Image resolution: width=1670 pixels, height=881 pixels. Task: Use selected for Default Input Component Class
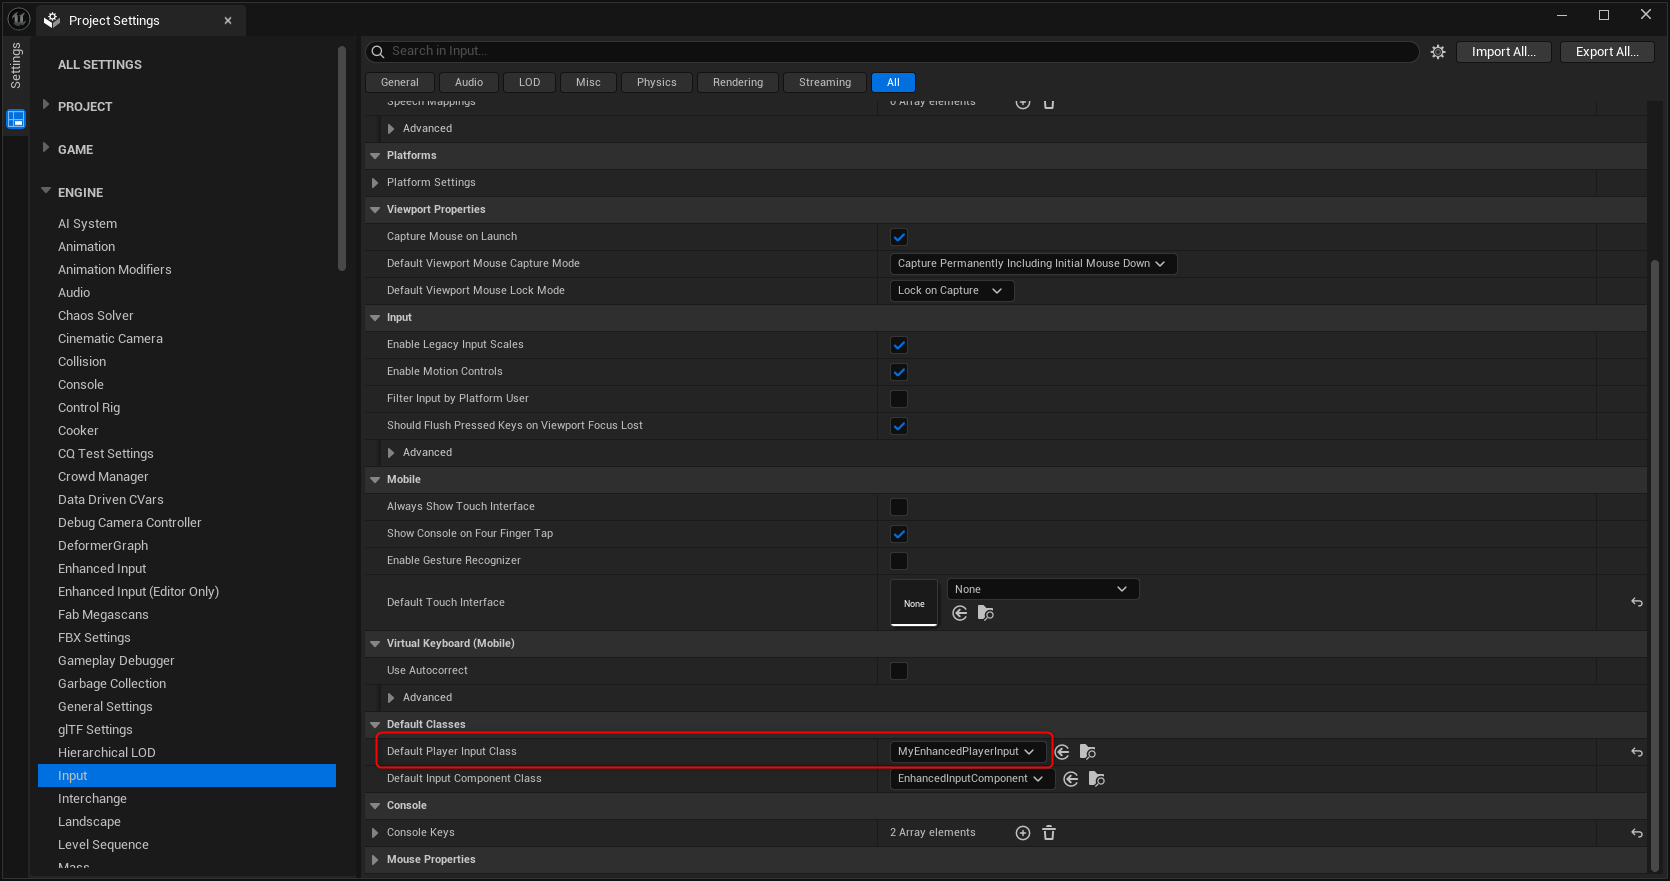point(1071,779)
